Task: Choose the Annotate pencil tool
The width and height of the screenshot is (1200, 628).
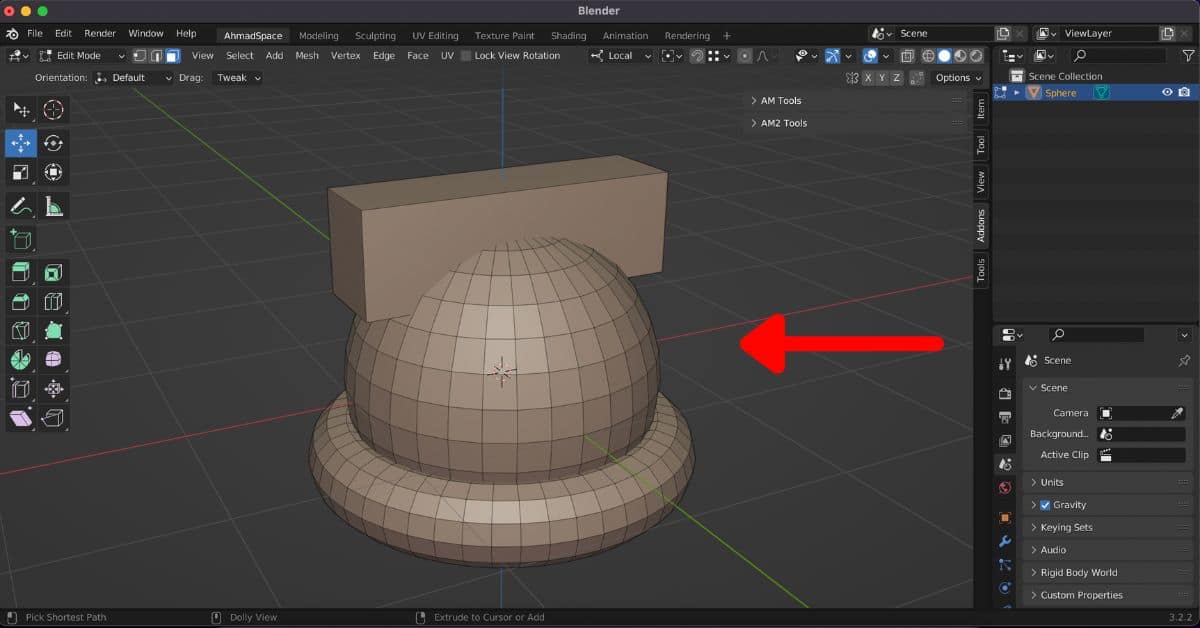Action: [x=21, y=207]
